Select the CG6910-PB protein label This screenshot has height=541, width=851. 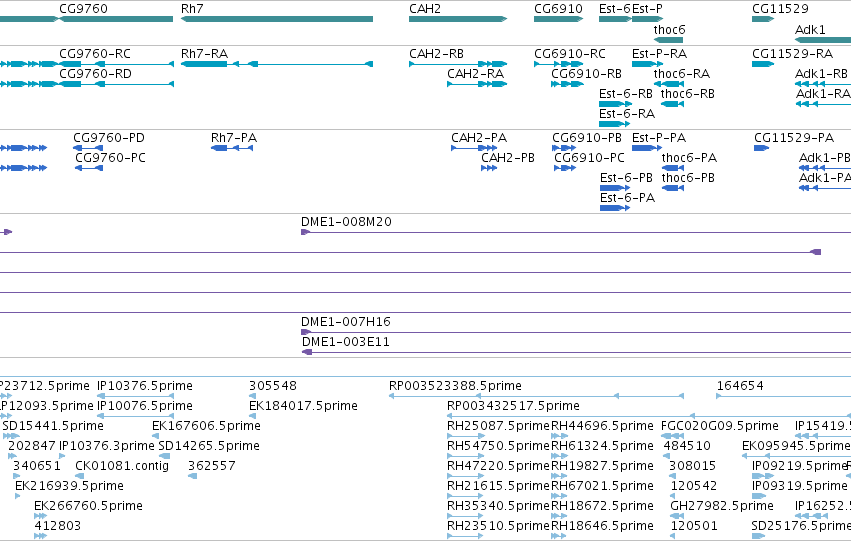pos(587,138)
